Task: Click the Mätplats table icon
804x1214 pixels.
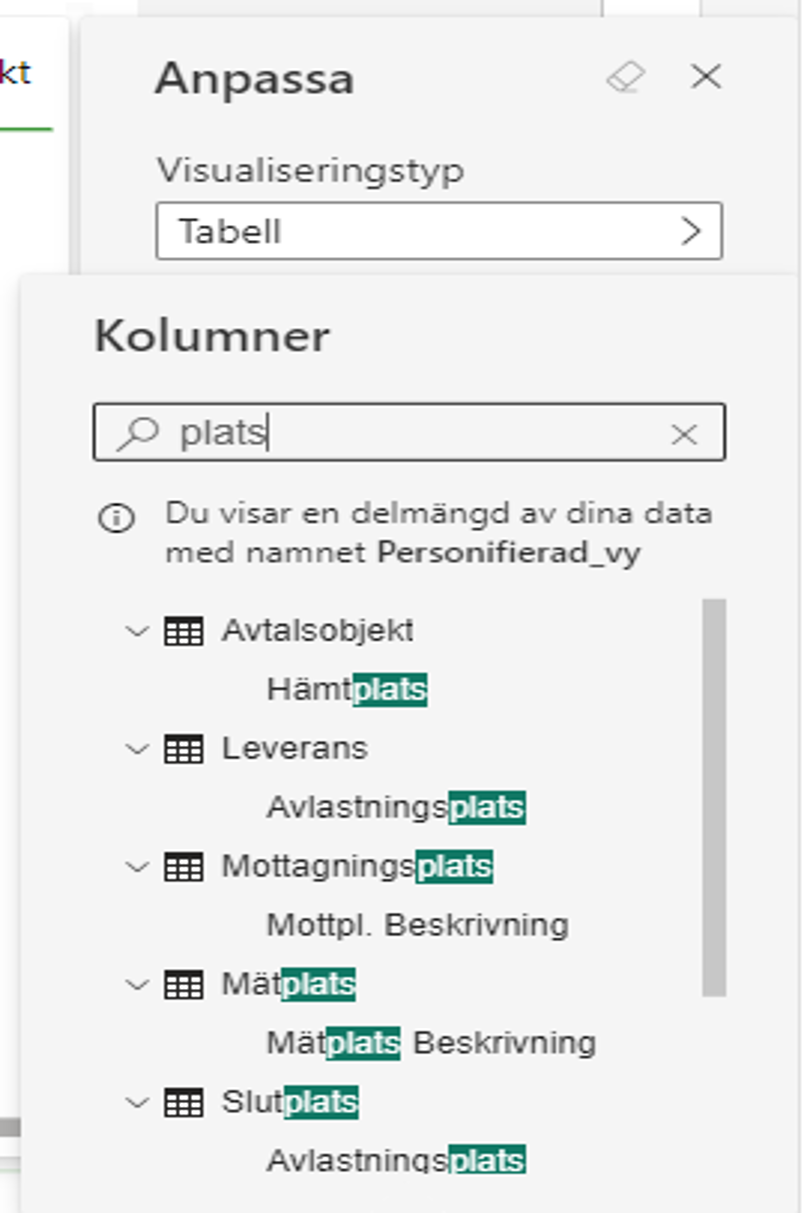Action: point(183,985)
